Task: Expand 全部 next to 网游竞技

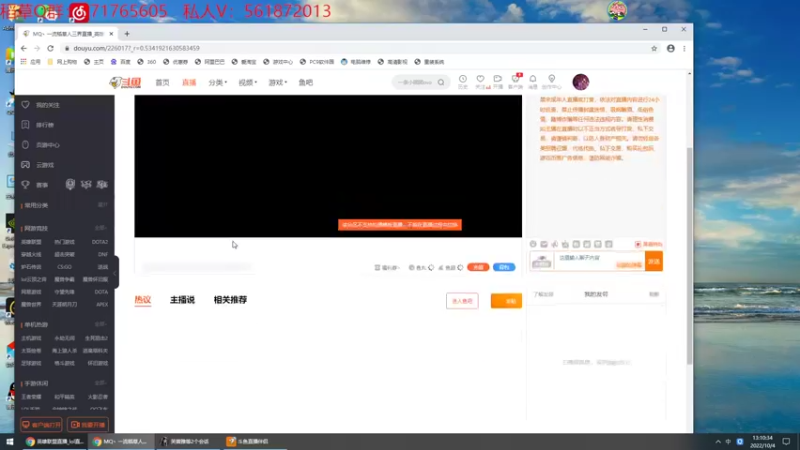Action: [x=101, y=228]
